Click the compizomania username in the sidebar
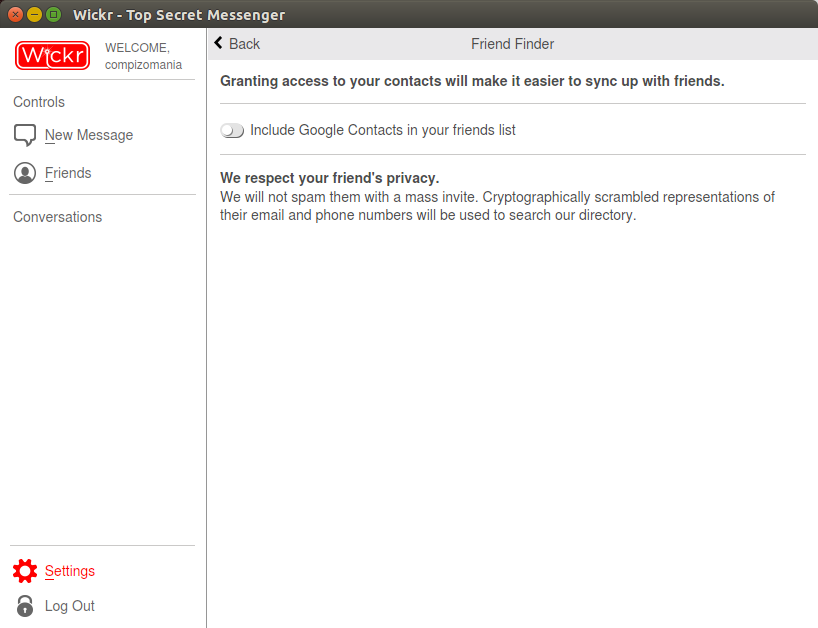818x628 pixels. (143, 65)
